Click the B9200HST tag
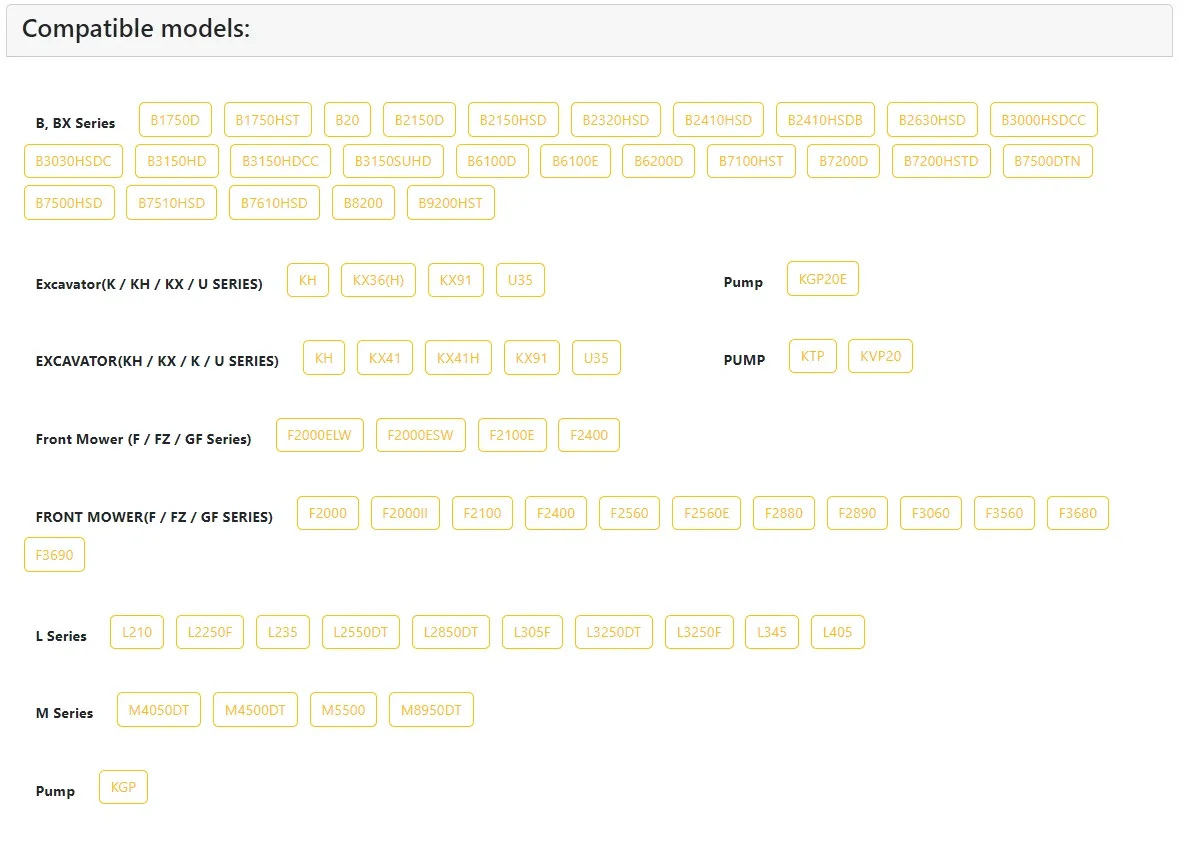 450,203
